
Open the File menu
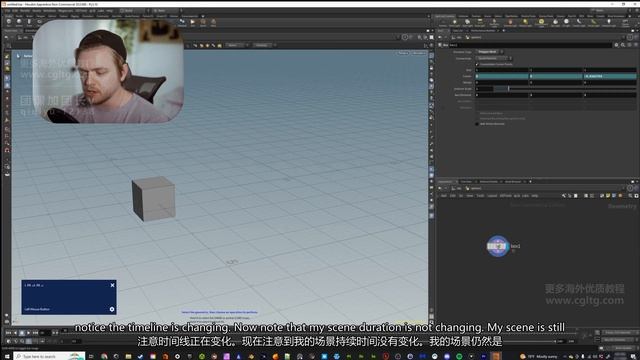pos(7,11)
